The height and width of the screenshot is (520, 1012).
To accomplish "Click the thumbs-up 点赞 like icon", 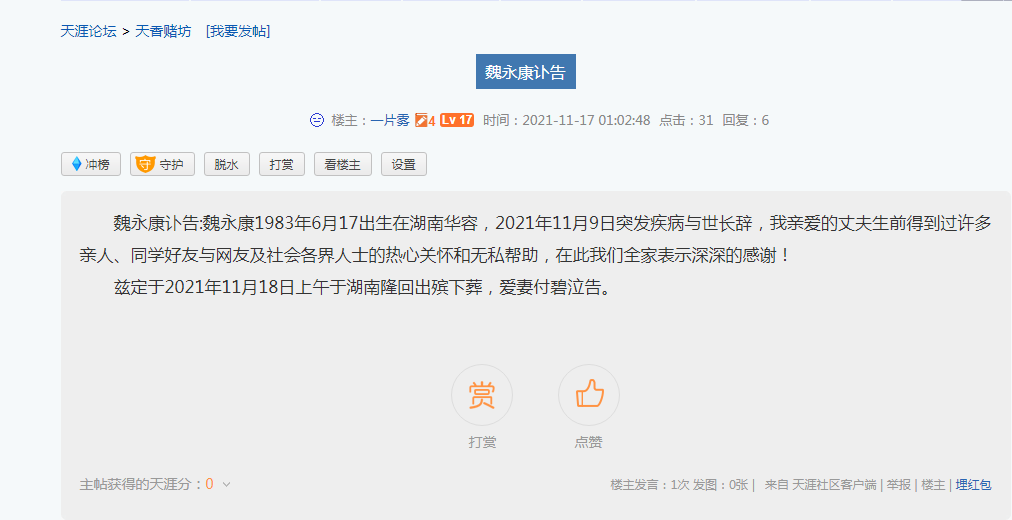I will click(x=589, y=395).
